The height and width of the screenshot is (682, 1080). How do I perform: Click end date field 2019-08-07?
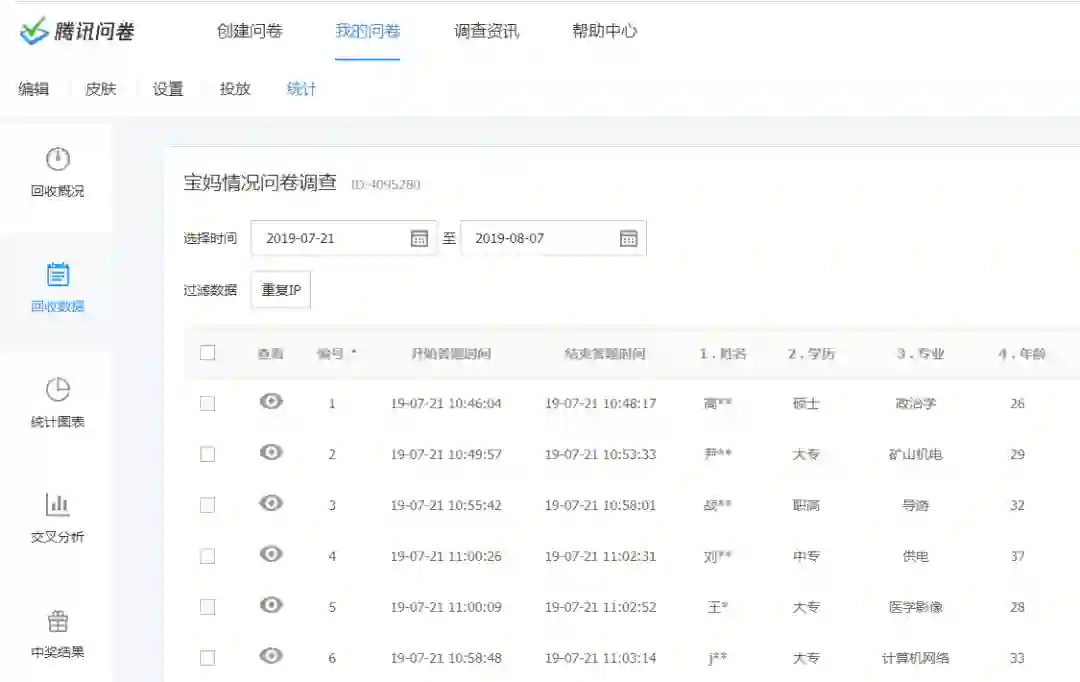(553, 238)
